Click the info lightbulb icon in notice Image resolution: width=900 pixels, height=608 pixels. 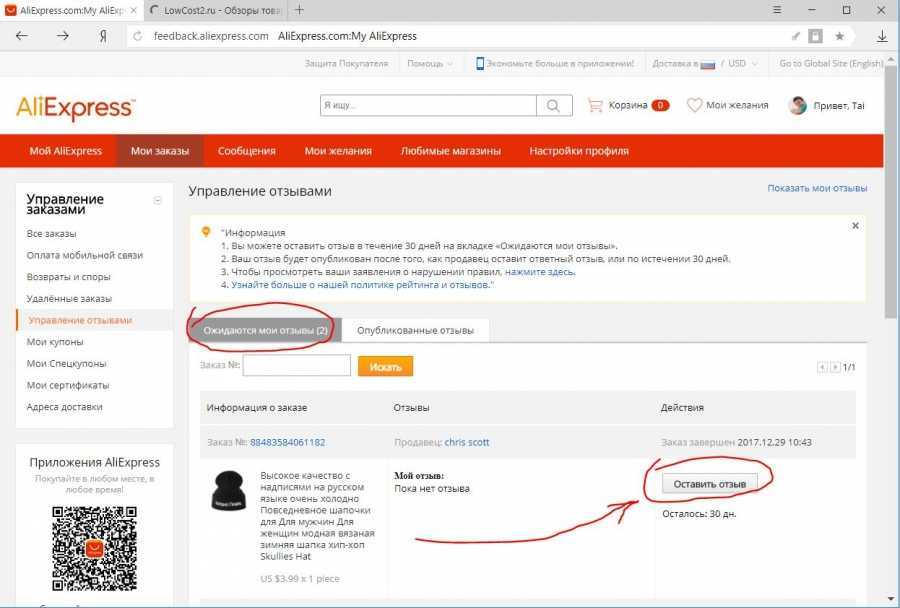[x=206, y=232]
